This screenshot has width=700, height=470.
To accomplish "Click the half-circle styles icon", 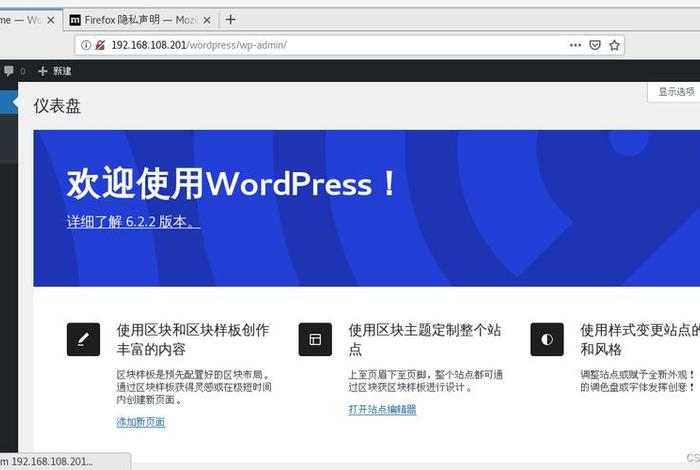I will pyautogui.click(x=547, y=339).
